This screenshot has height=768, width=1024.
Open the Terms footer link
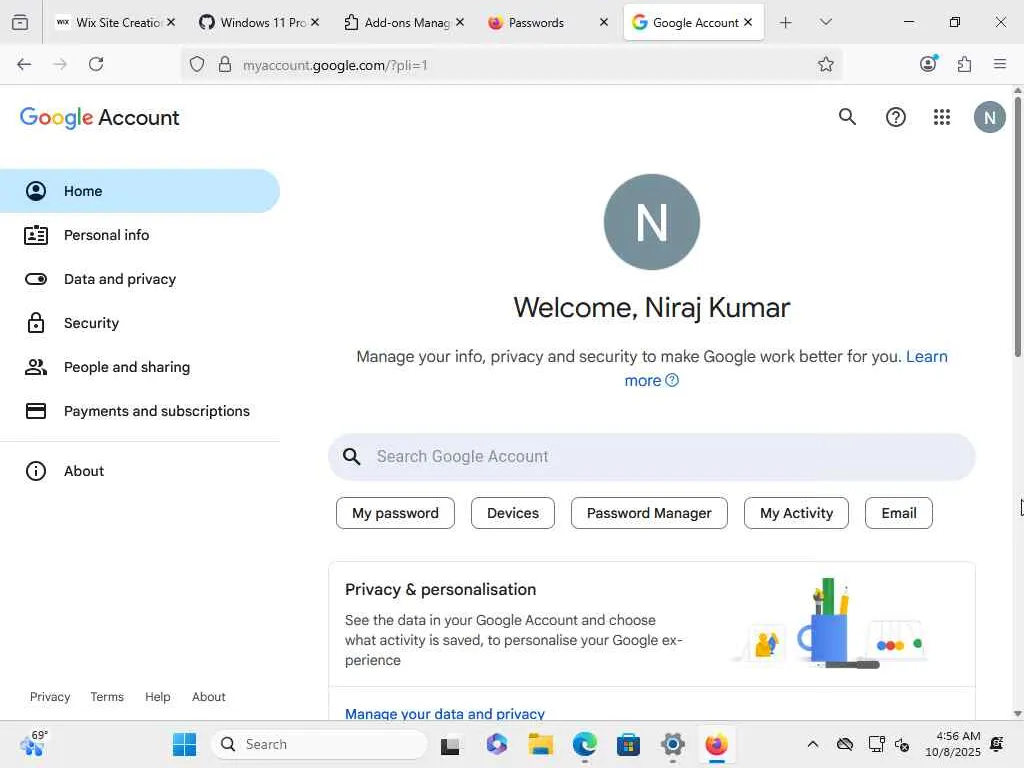107,697
